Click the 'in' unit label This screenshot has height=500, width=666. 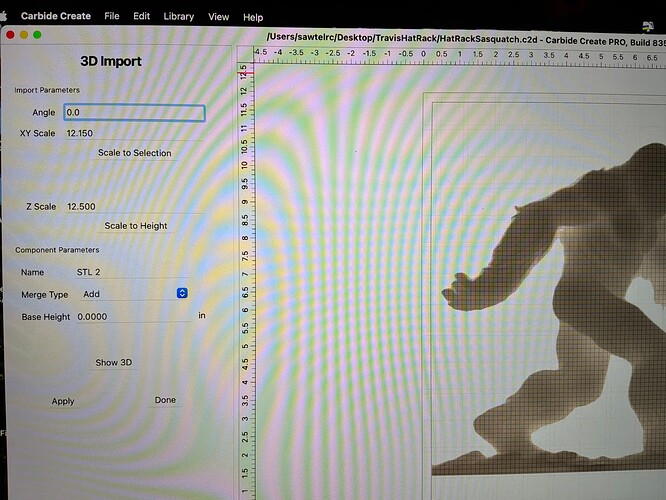(x=202, y=315)
